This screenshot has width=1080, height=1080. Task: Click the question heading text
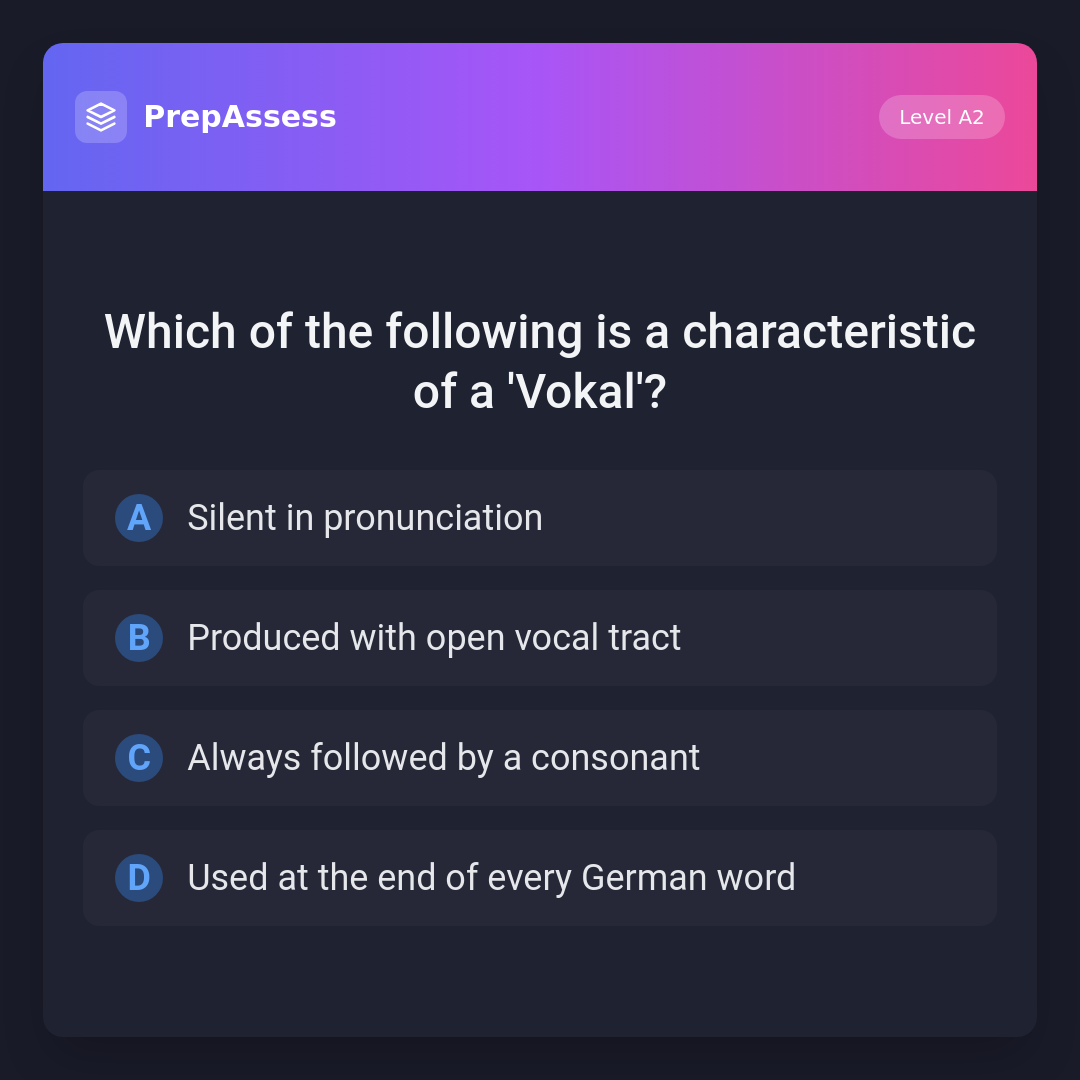tap(540, 332)
